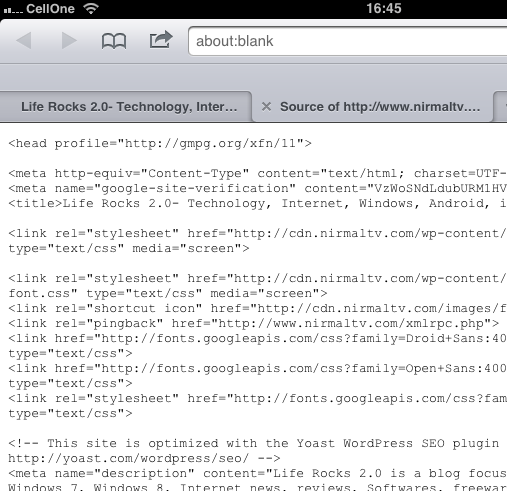Focus the about:blank address field
Screen dimensions: 507x491
click(x=347, y=41)
